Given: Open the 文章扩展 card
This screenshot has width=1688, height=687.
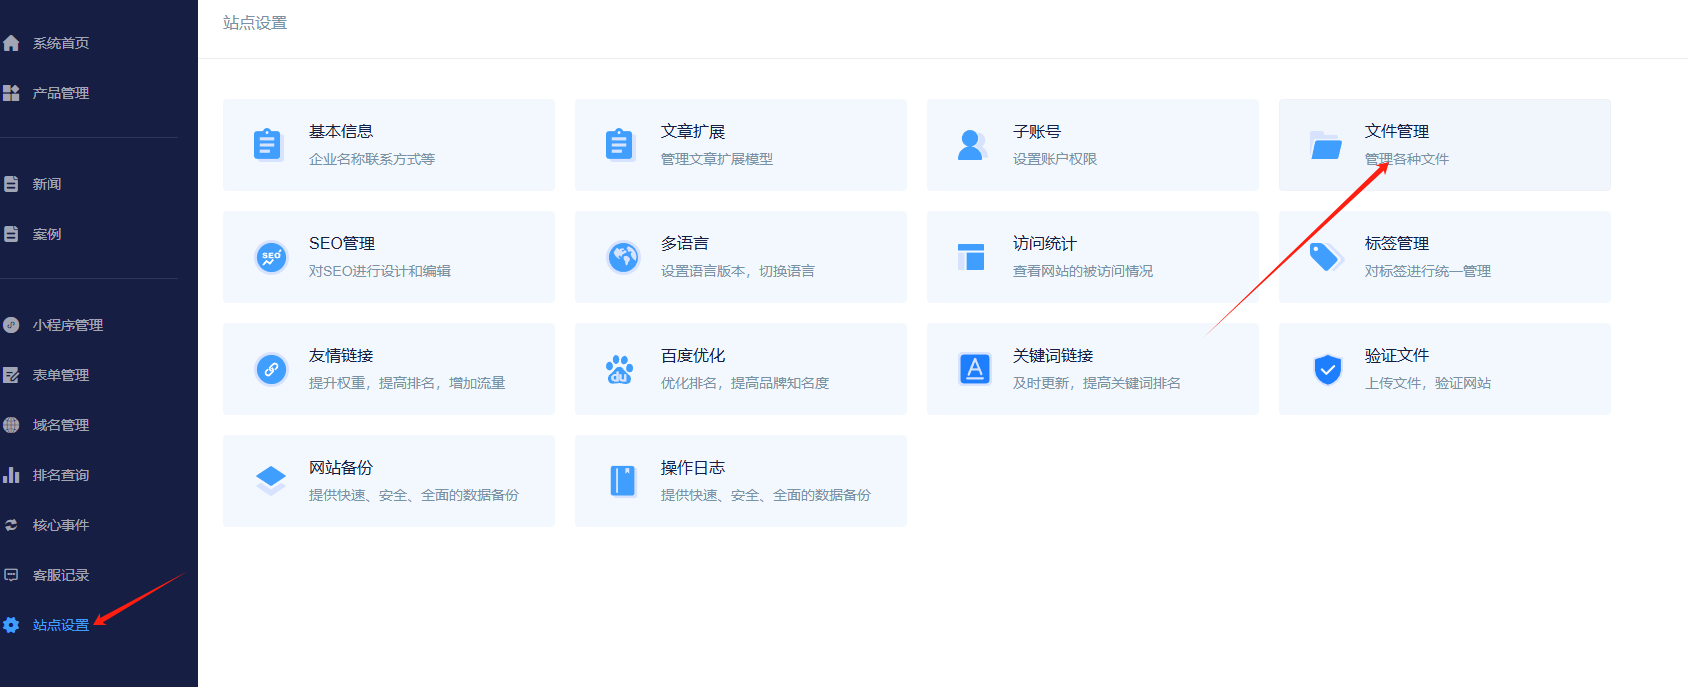Looking at the screenshot, I should click(740, 145).
